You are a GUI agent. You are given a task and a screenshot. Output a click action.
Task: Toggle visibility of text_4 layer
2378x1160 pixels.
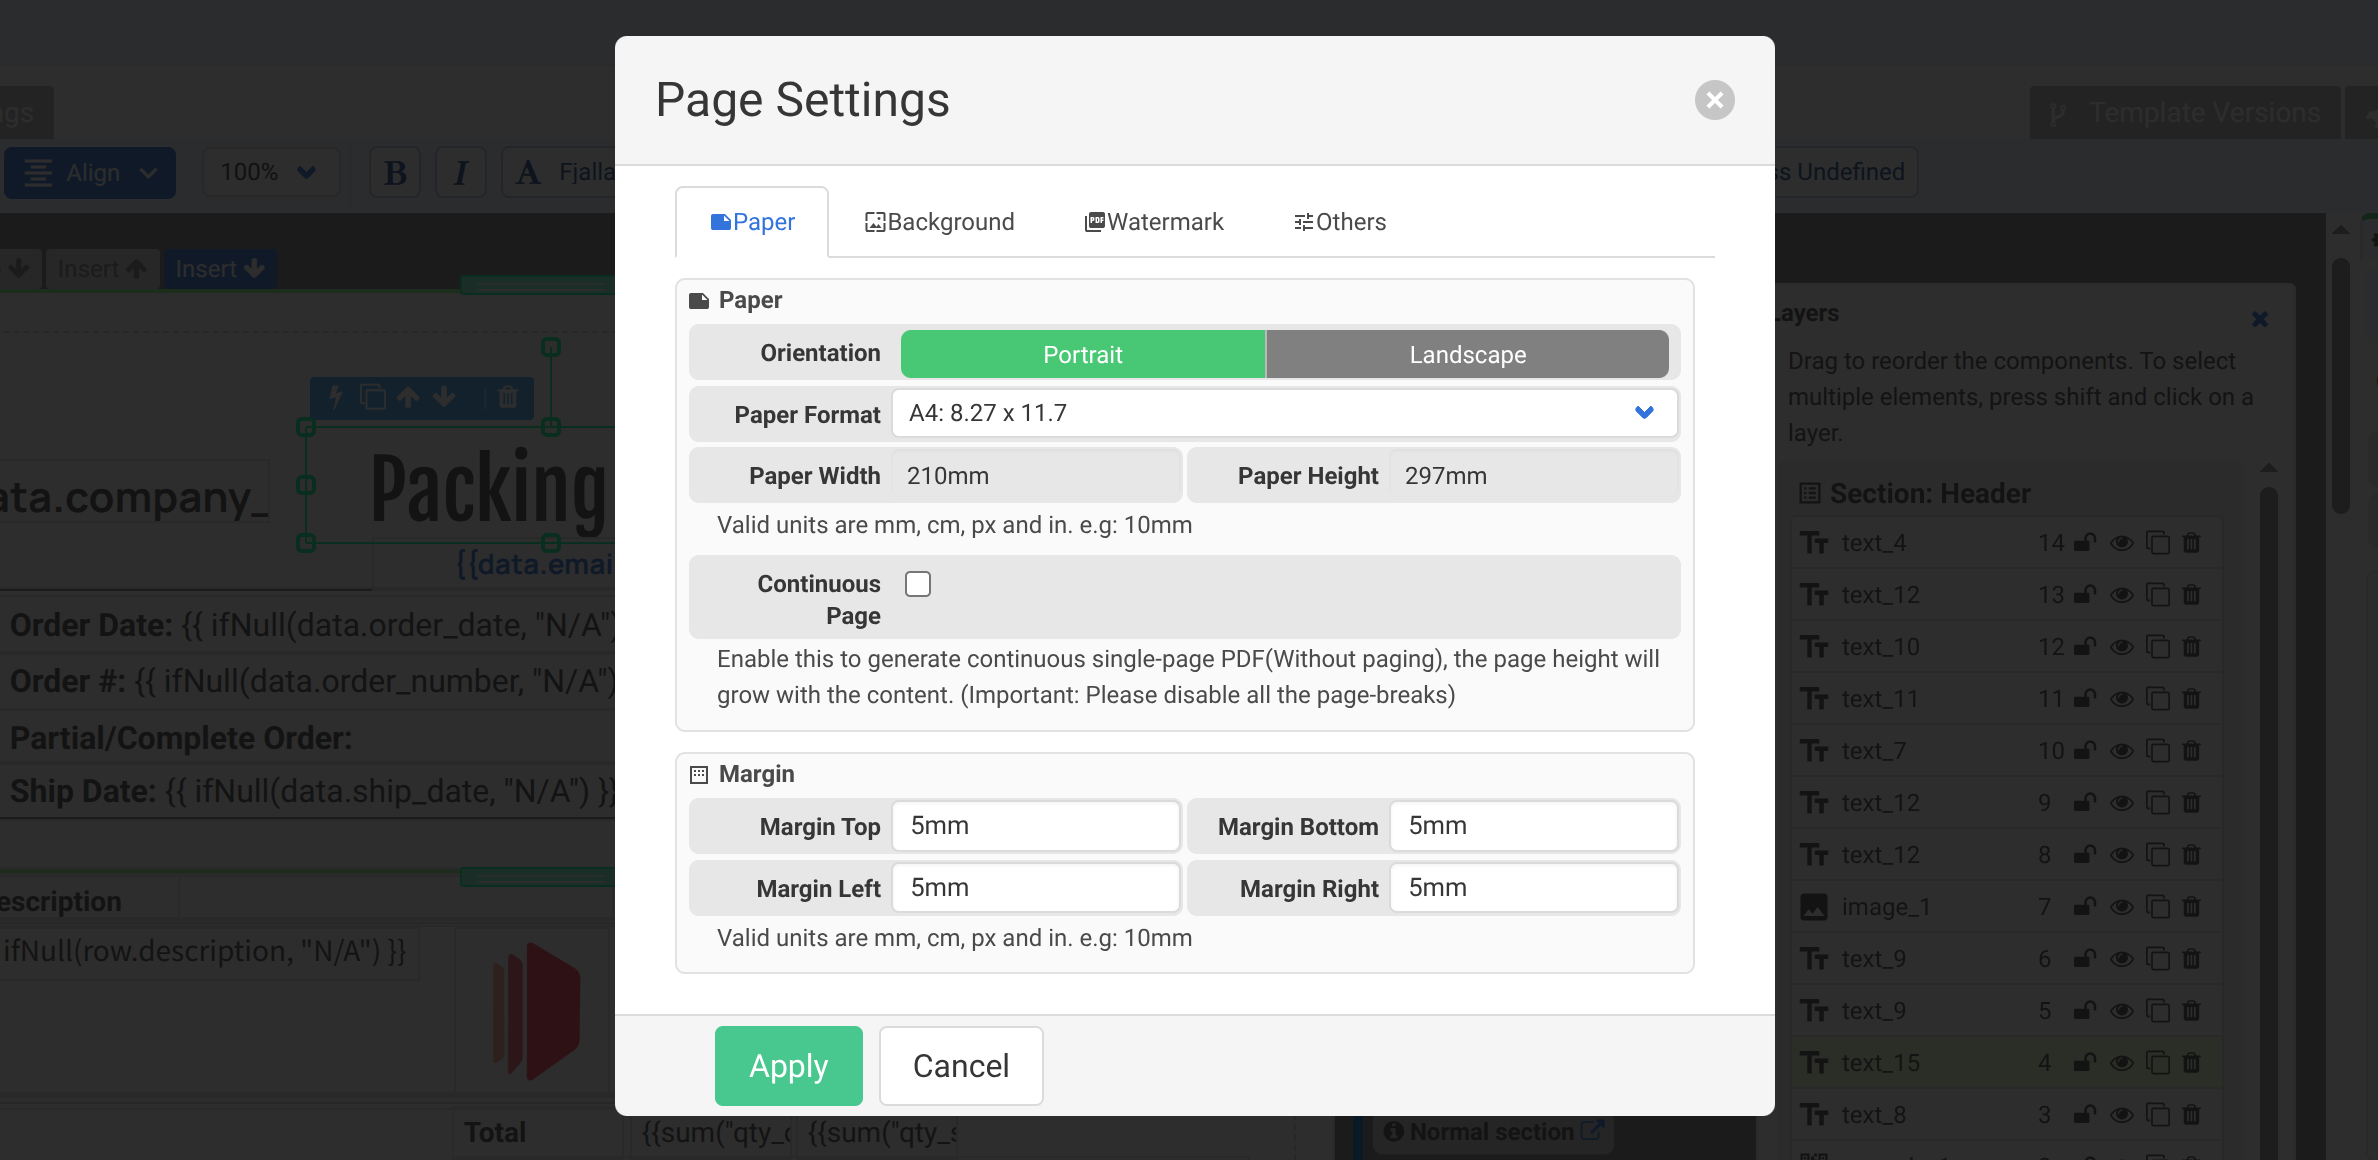2122,543
